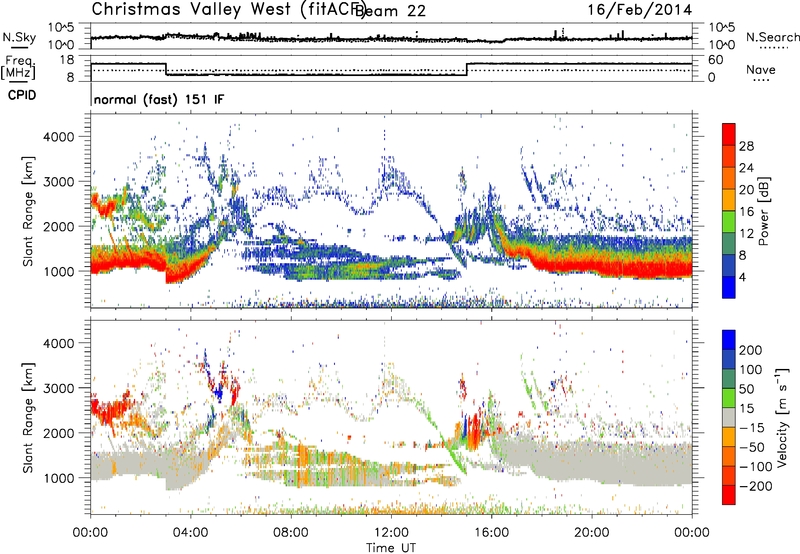Click the '-200' label on Velocity color bar
This screenshot has width=800, height=554.
pyautogui.click(x=756, y=486)
